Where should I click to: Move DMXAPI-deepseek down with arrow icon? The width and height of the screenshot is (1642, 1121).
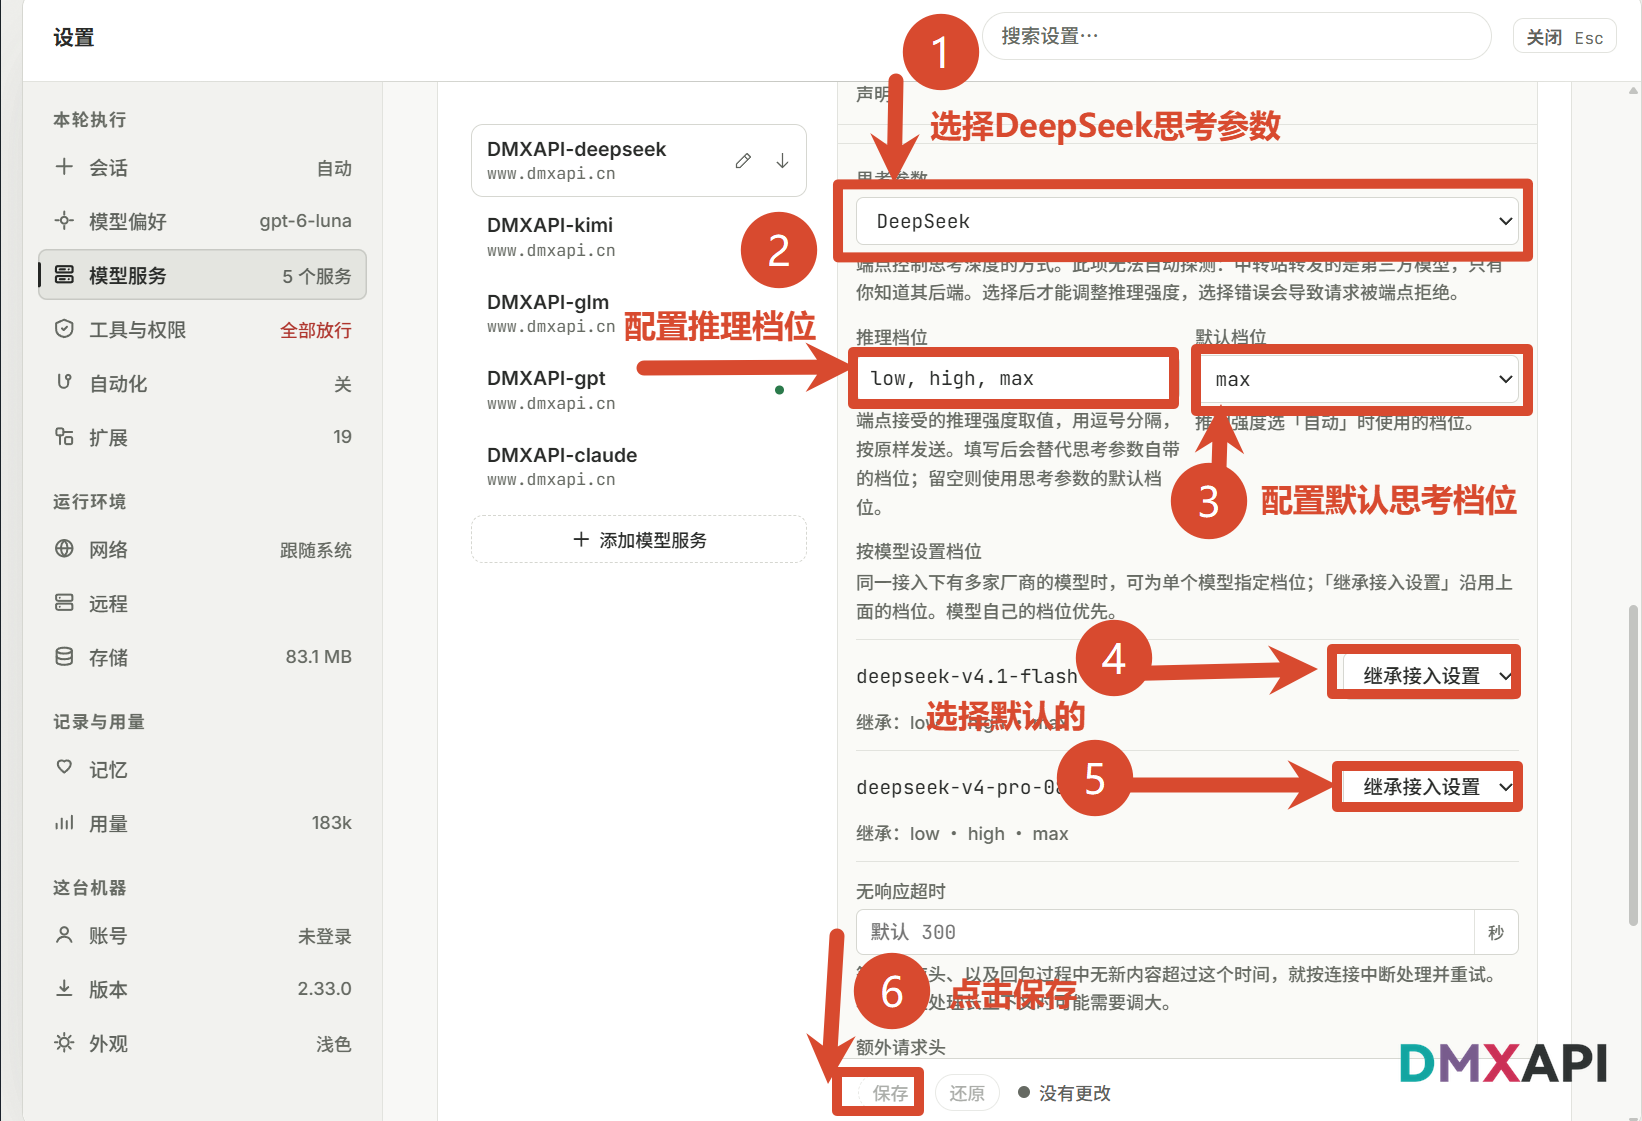coord(782,160)
